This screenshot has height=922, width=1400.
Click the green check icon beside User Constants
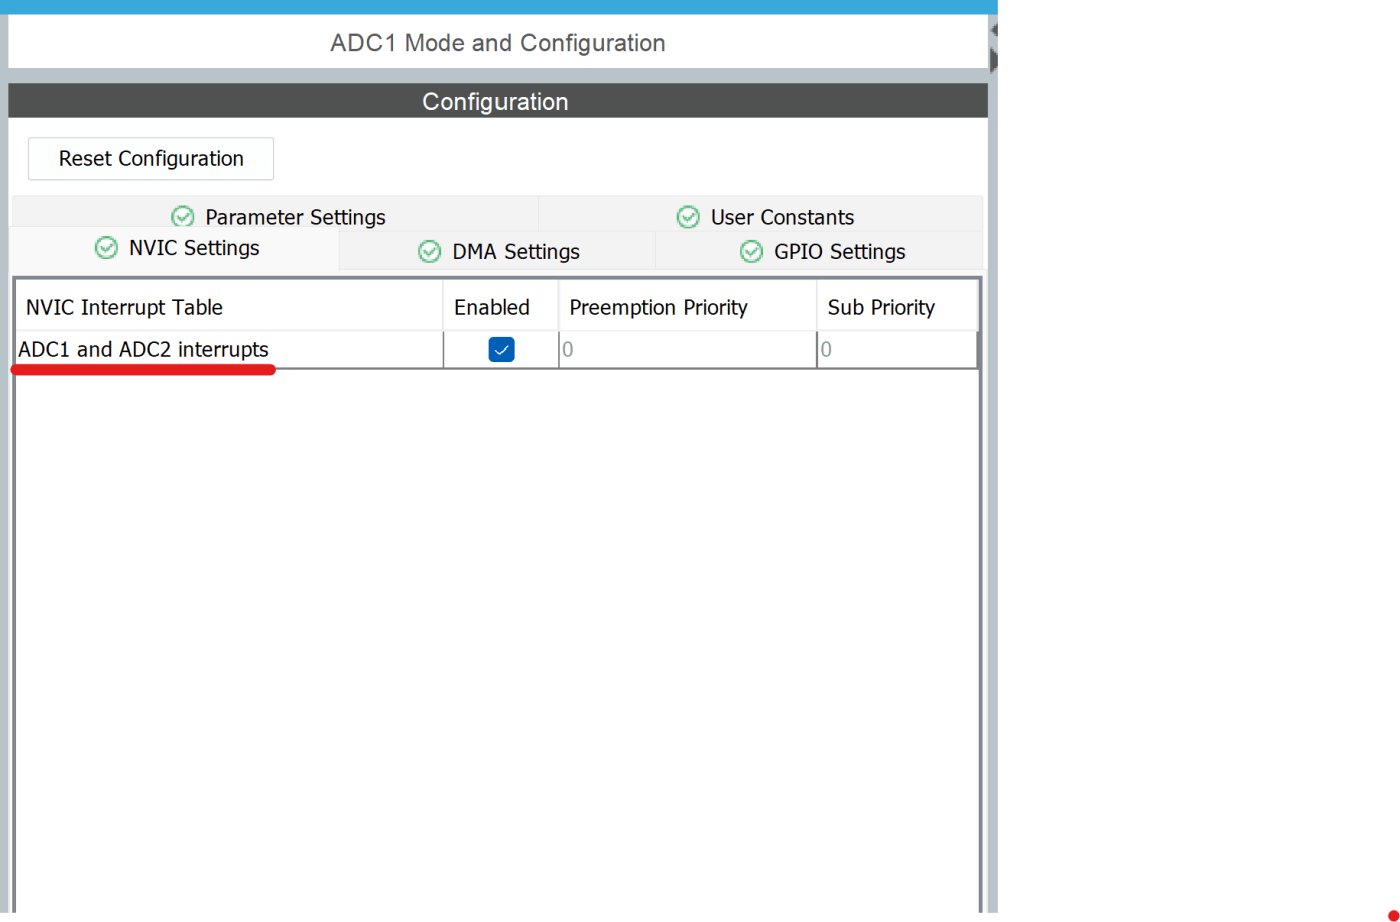tap(688, 216)
